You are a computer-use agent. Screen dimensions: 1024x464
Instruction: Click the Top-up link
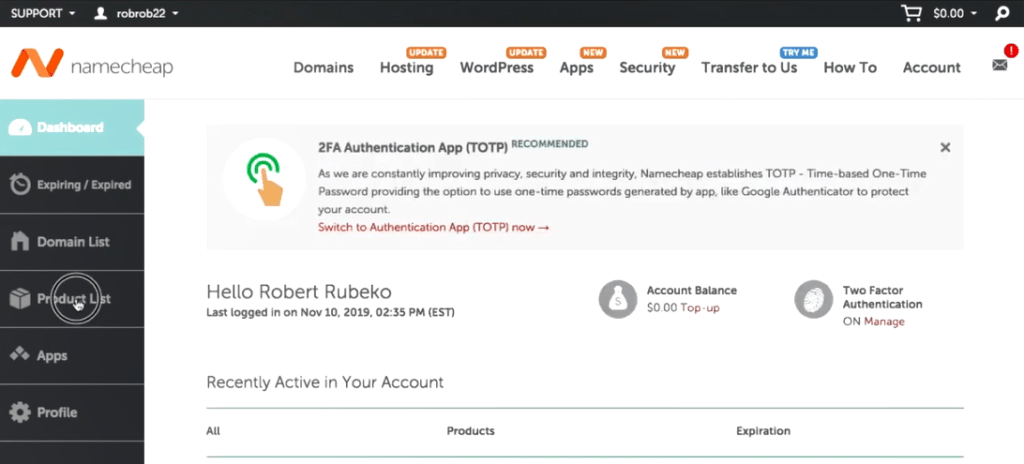pos(699,307)
